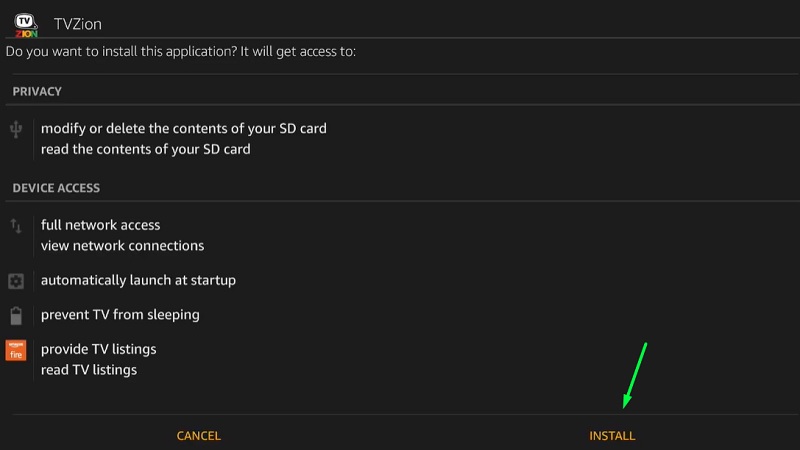Select the INSTALL button
This screenshot has width=800, height=450.
click(612, 436)
